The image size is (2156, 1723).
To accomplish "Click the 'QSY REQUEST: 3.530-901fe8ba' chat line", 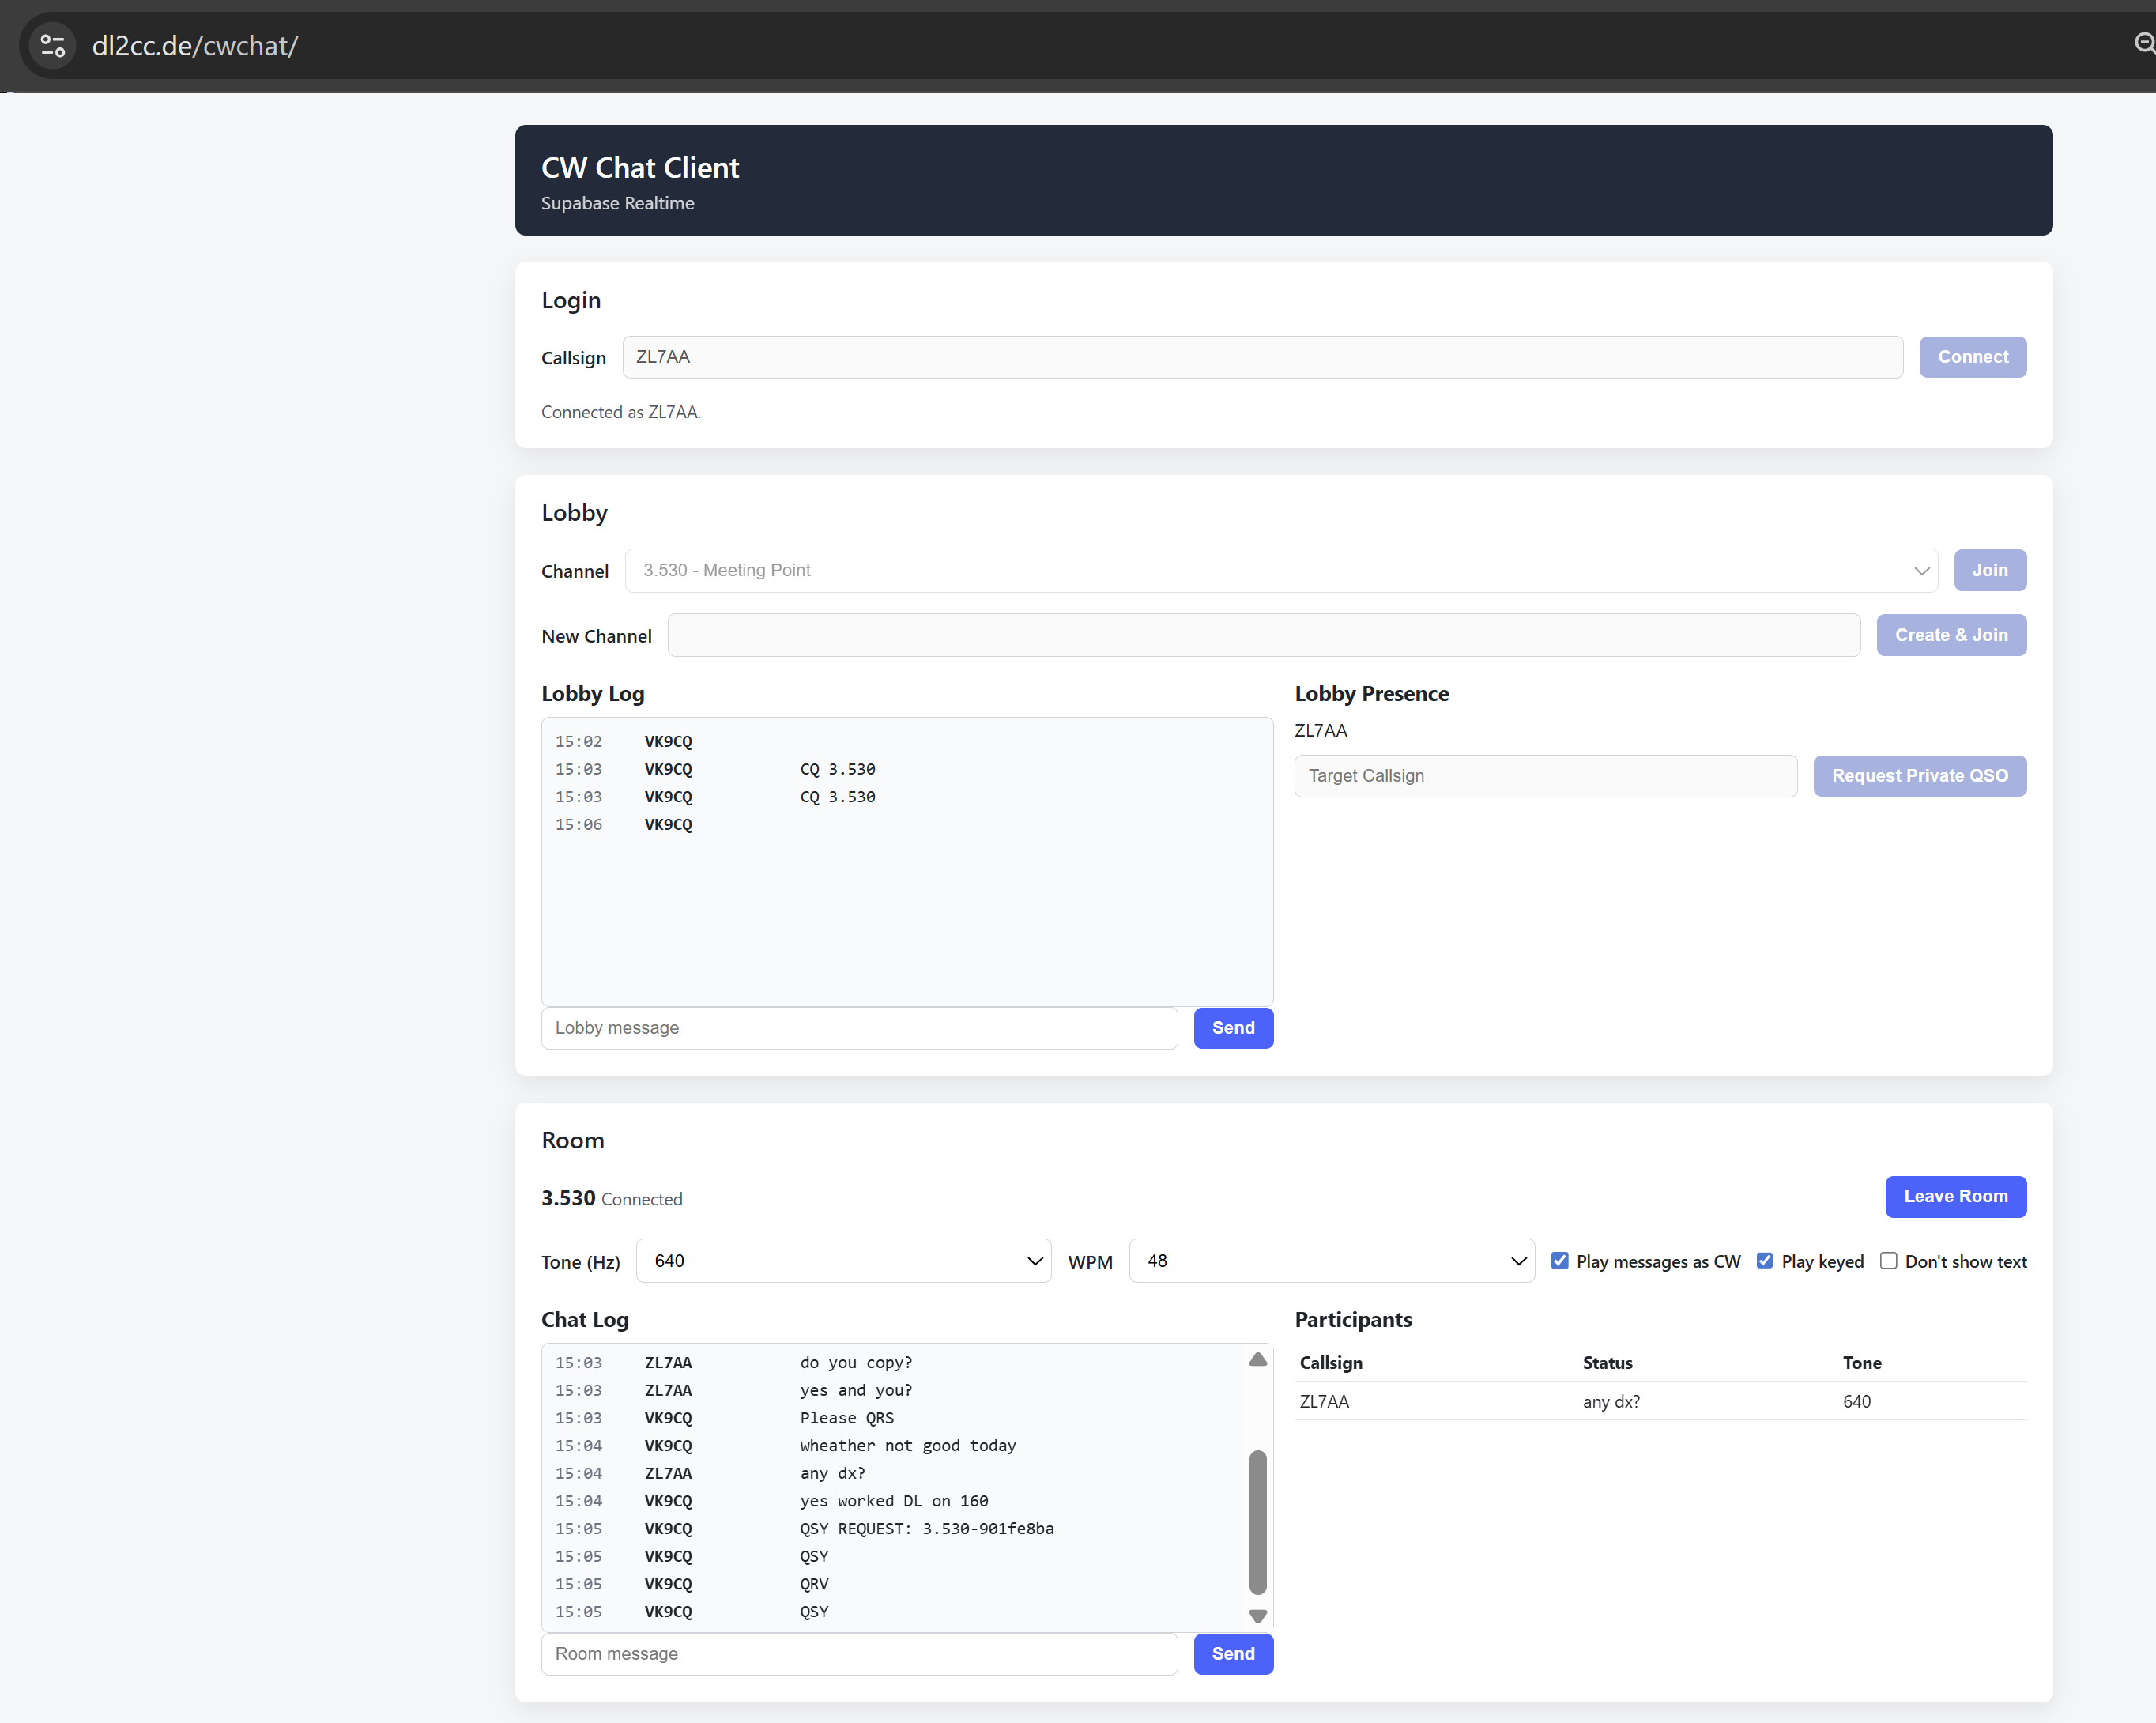I will [x=927, y=1529].
